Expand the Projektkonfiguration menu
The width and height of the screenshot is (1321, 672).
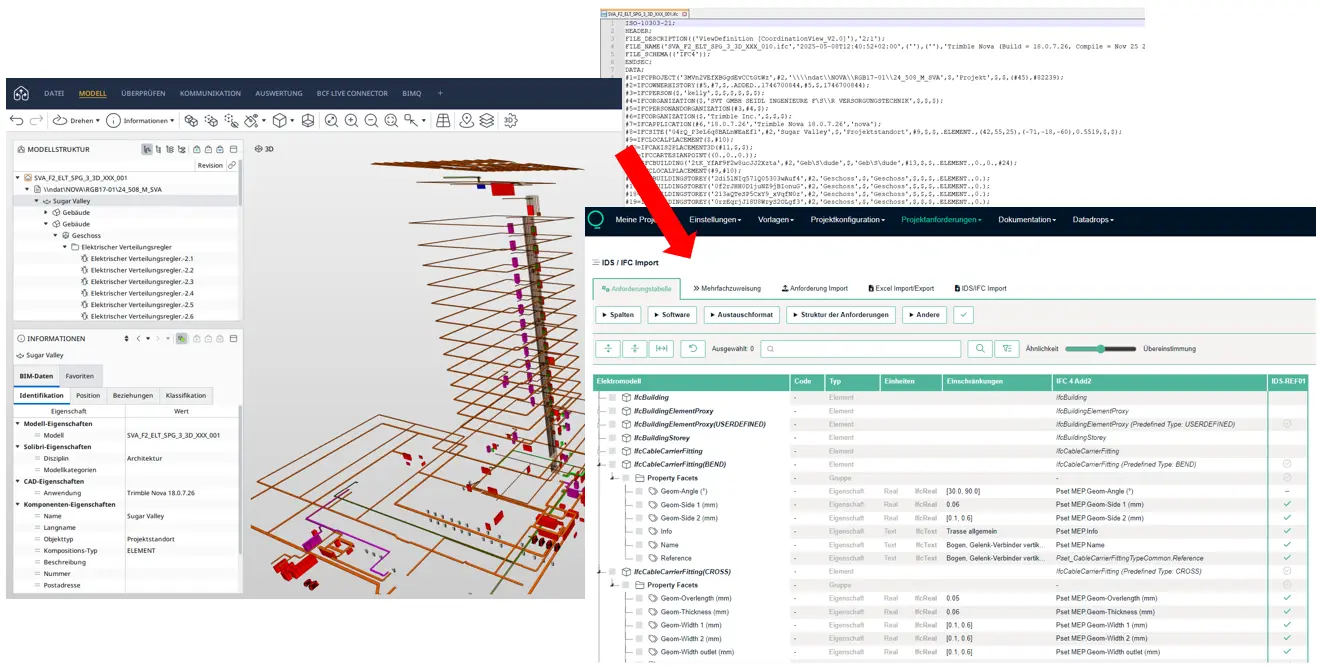pyautogui.click(x=849, y=220)
